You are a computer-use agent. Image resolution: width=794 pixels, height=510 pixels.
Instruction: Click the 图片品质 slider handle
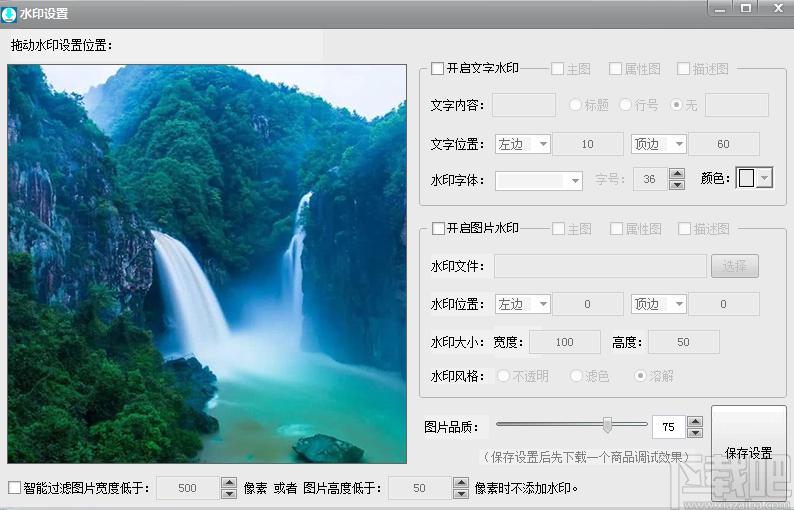pyautogui.click(x=607, y=425)
